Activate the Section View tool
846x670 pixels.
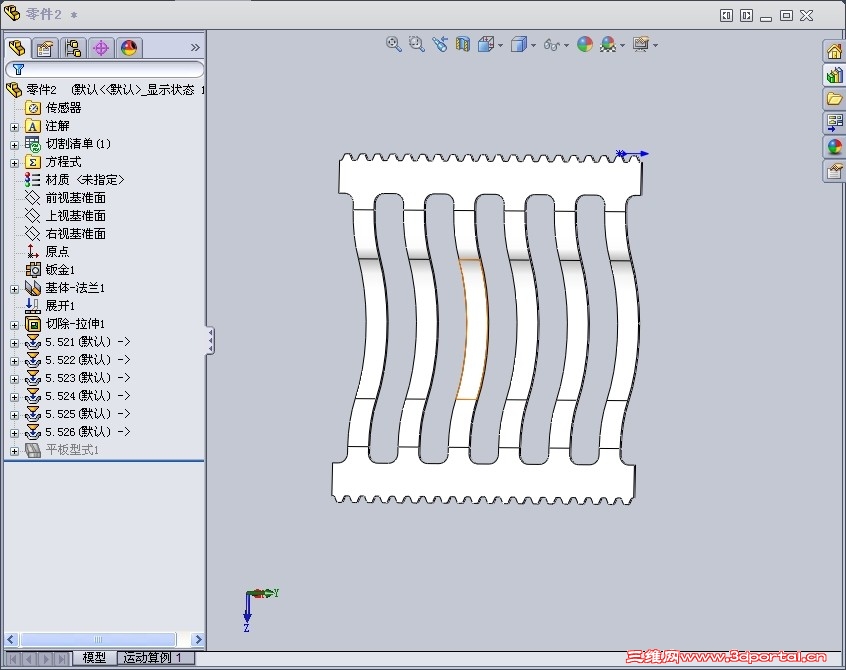(x=462, y=44)
